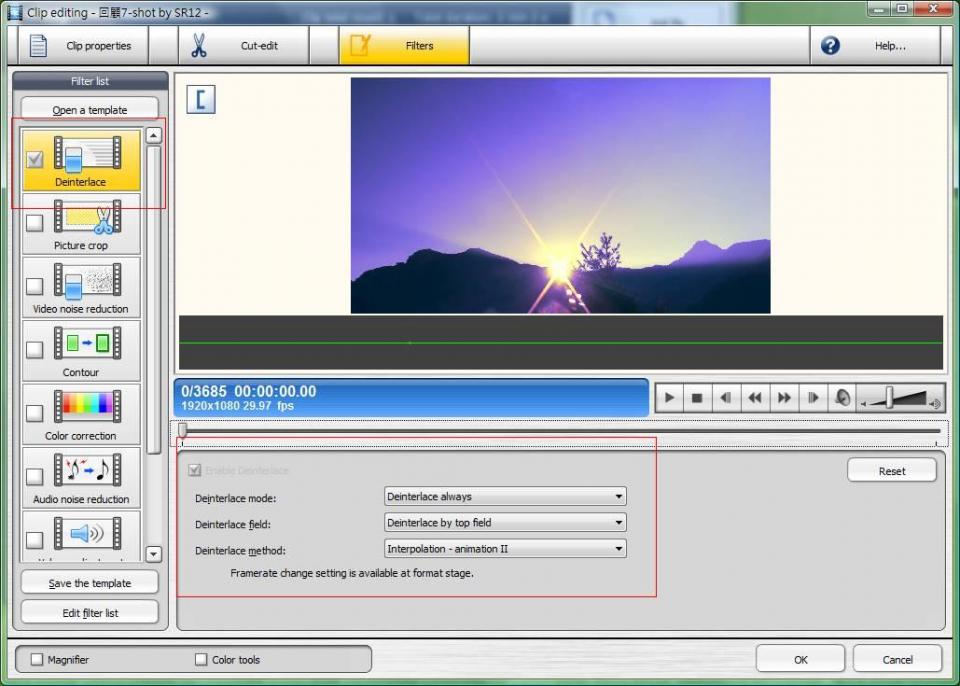Select the Contour filter icon
The height and width of the screenshot is (686, 960).
coord(87,344)
